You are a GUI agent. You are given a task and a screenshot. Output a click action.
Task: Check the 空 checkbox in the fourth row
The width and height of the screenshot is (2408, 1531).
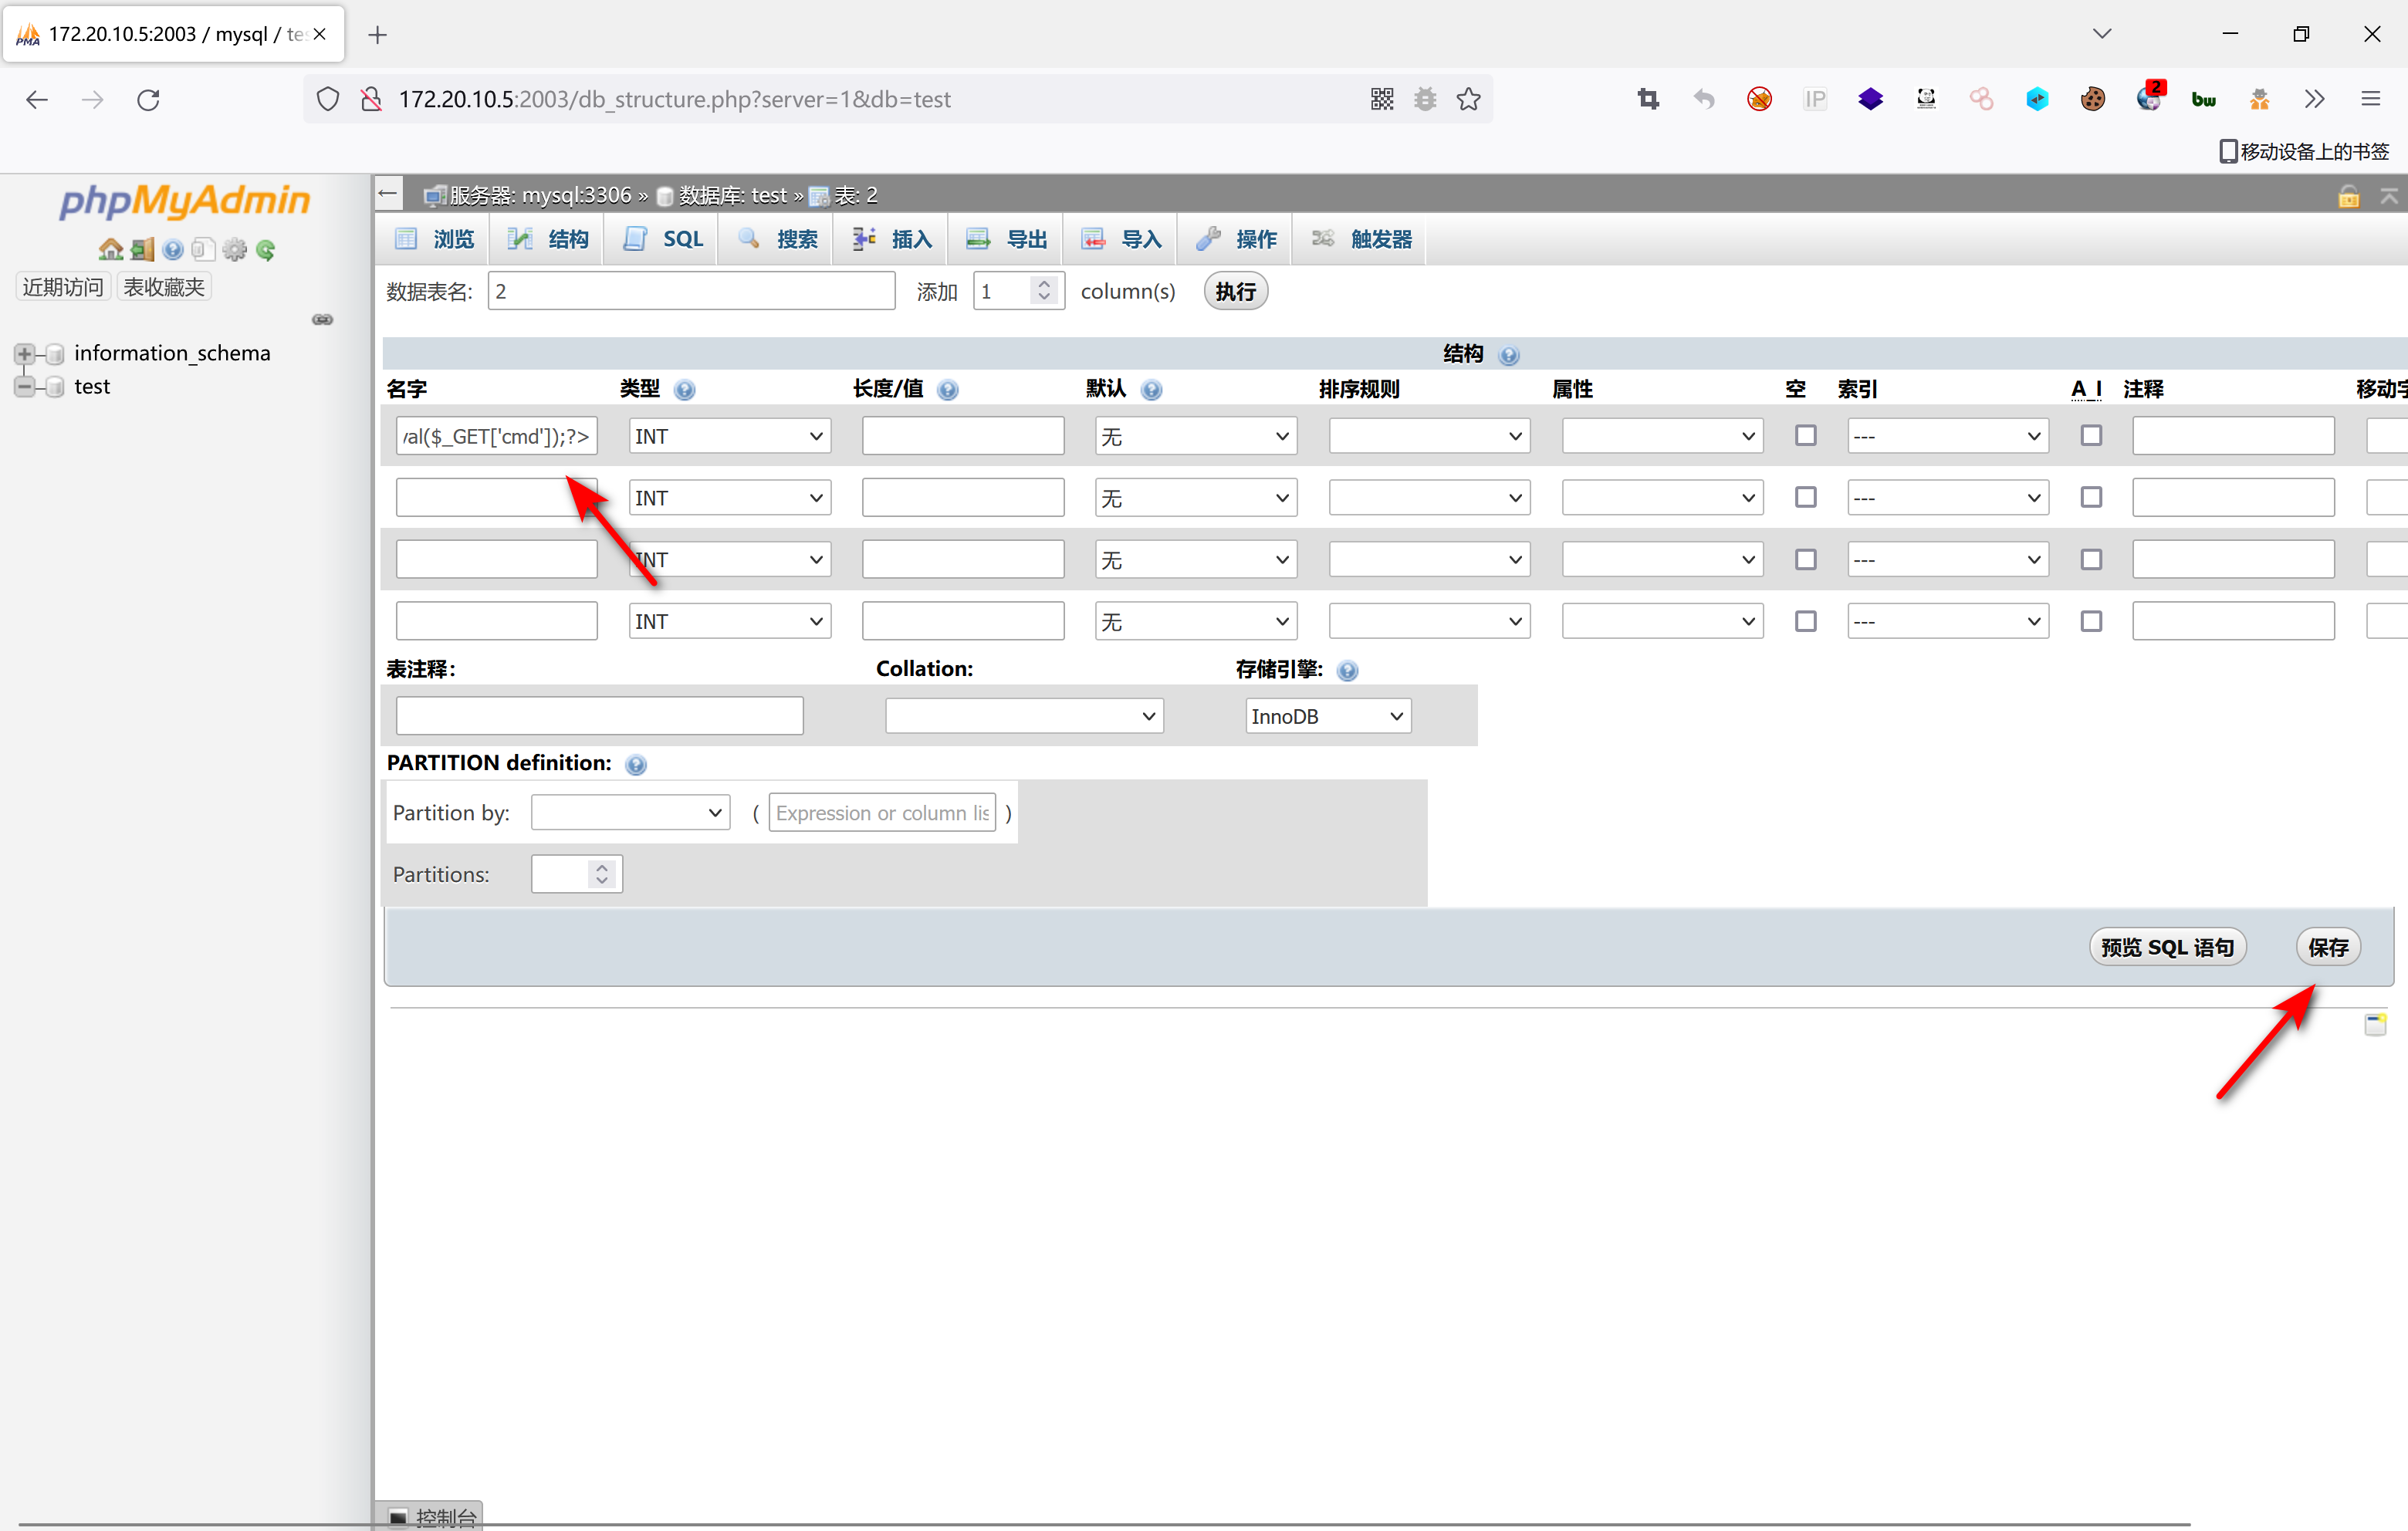tap(1805, 622)
